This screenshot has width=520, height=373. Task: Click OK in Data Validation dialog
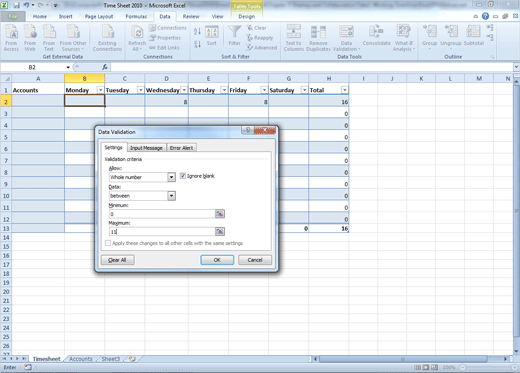[217, 260]
